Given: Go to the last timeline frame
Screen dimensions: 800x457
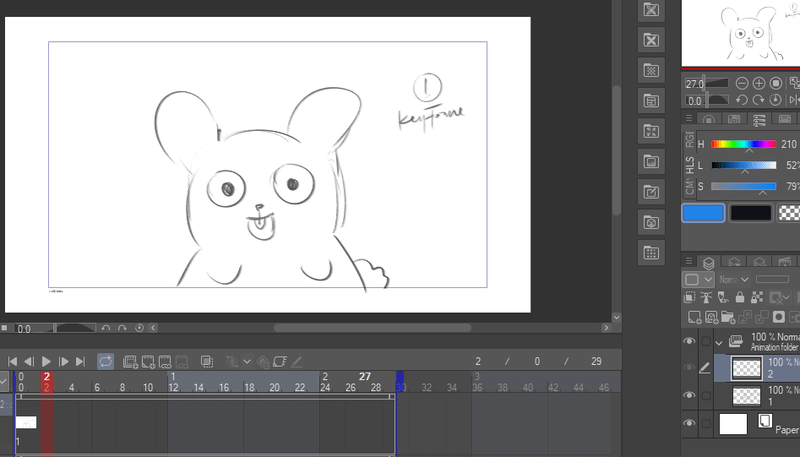Looking at the screenshot, I should 80,361.
